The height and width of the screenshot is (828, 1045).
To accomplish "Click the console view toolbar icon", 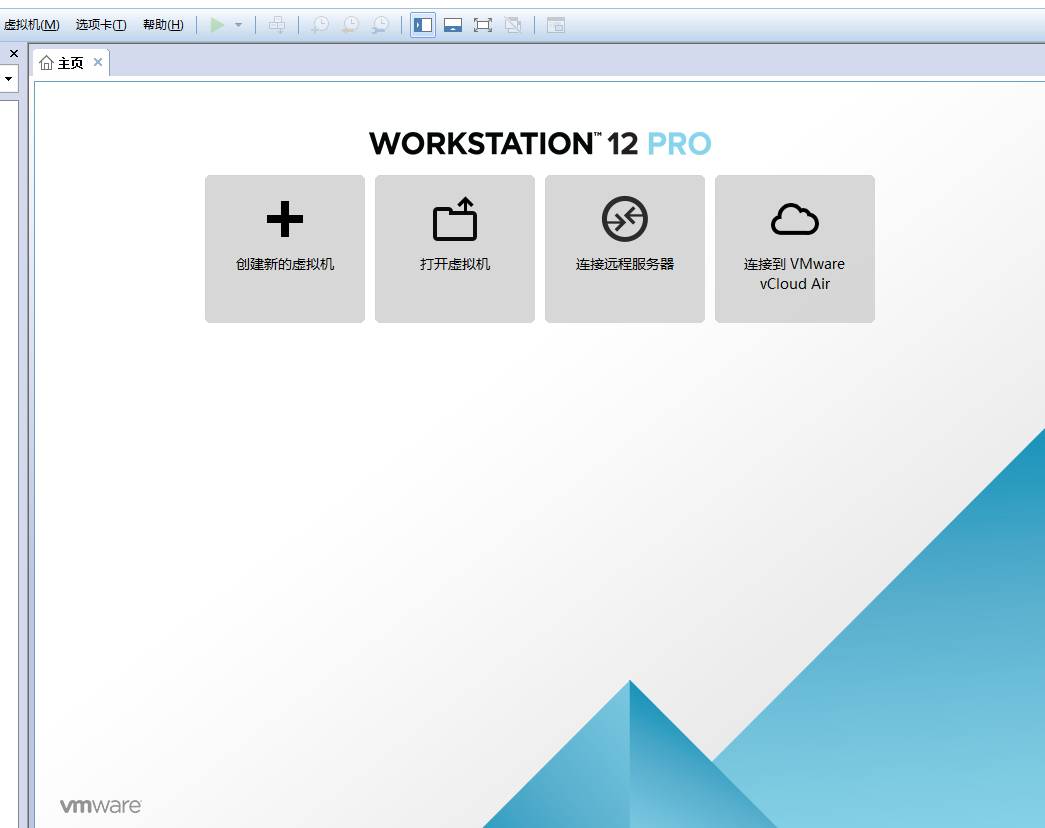I will (x=556, y=25).
